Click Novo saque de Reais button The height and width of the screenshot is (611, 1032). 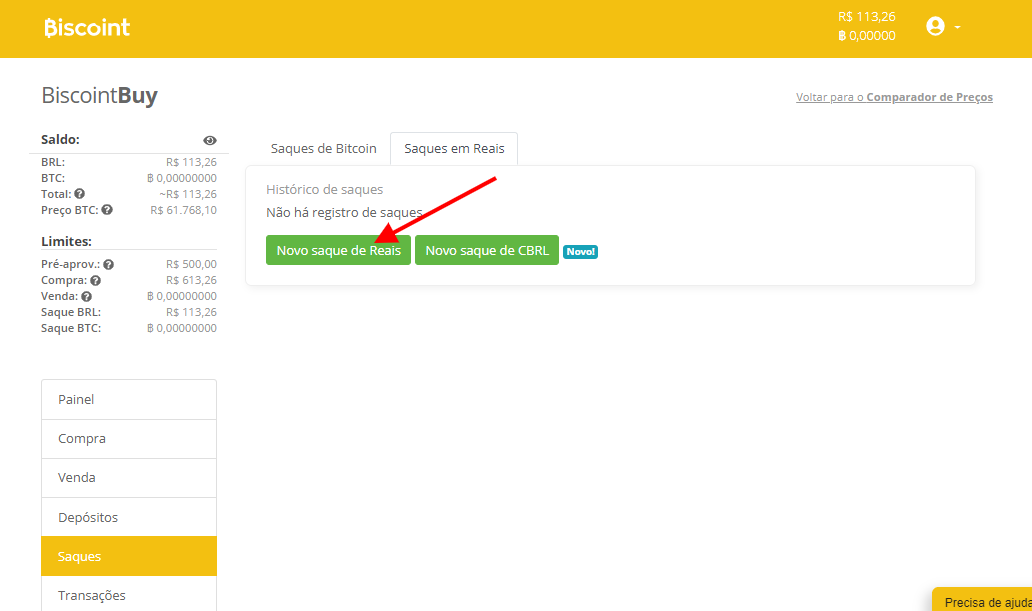click(x=338, y=250)
